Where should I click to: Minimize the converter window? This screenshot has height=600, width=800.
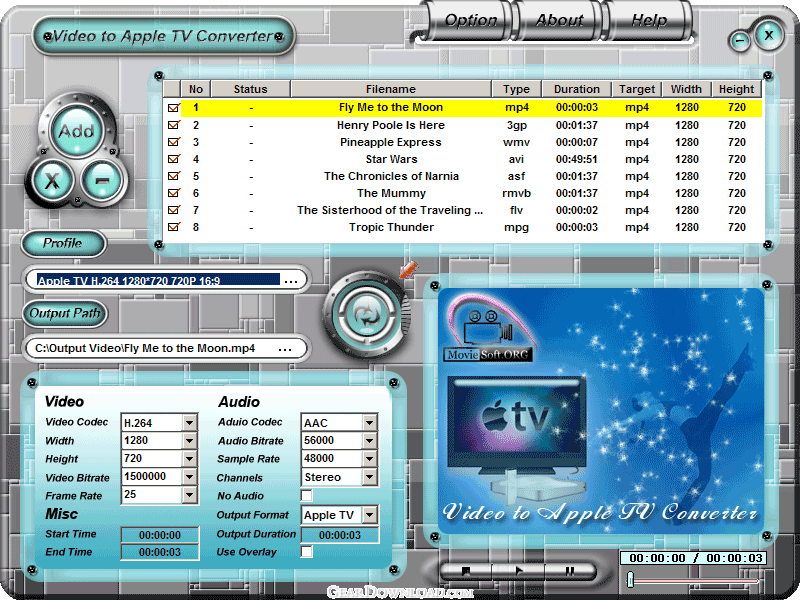click(740, 41)
